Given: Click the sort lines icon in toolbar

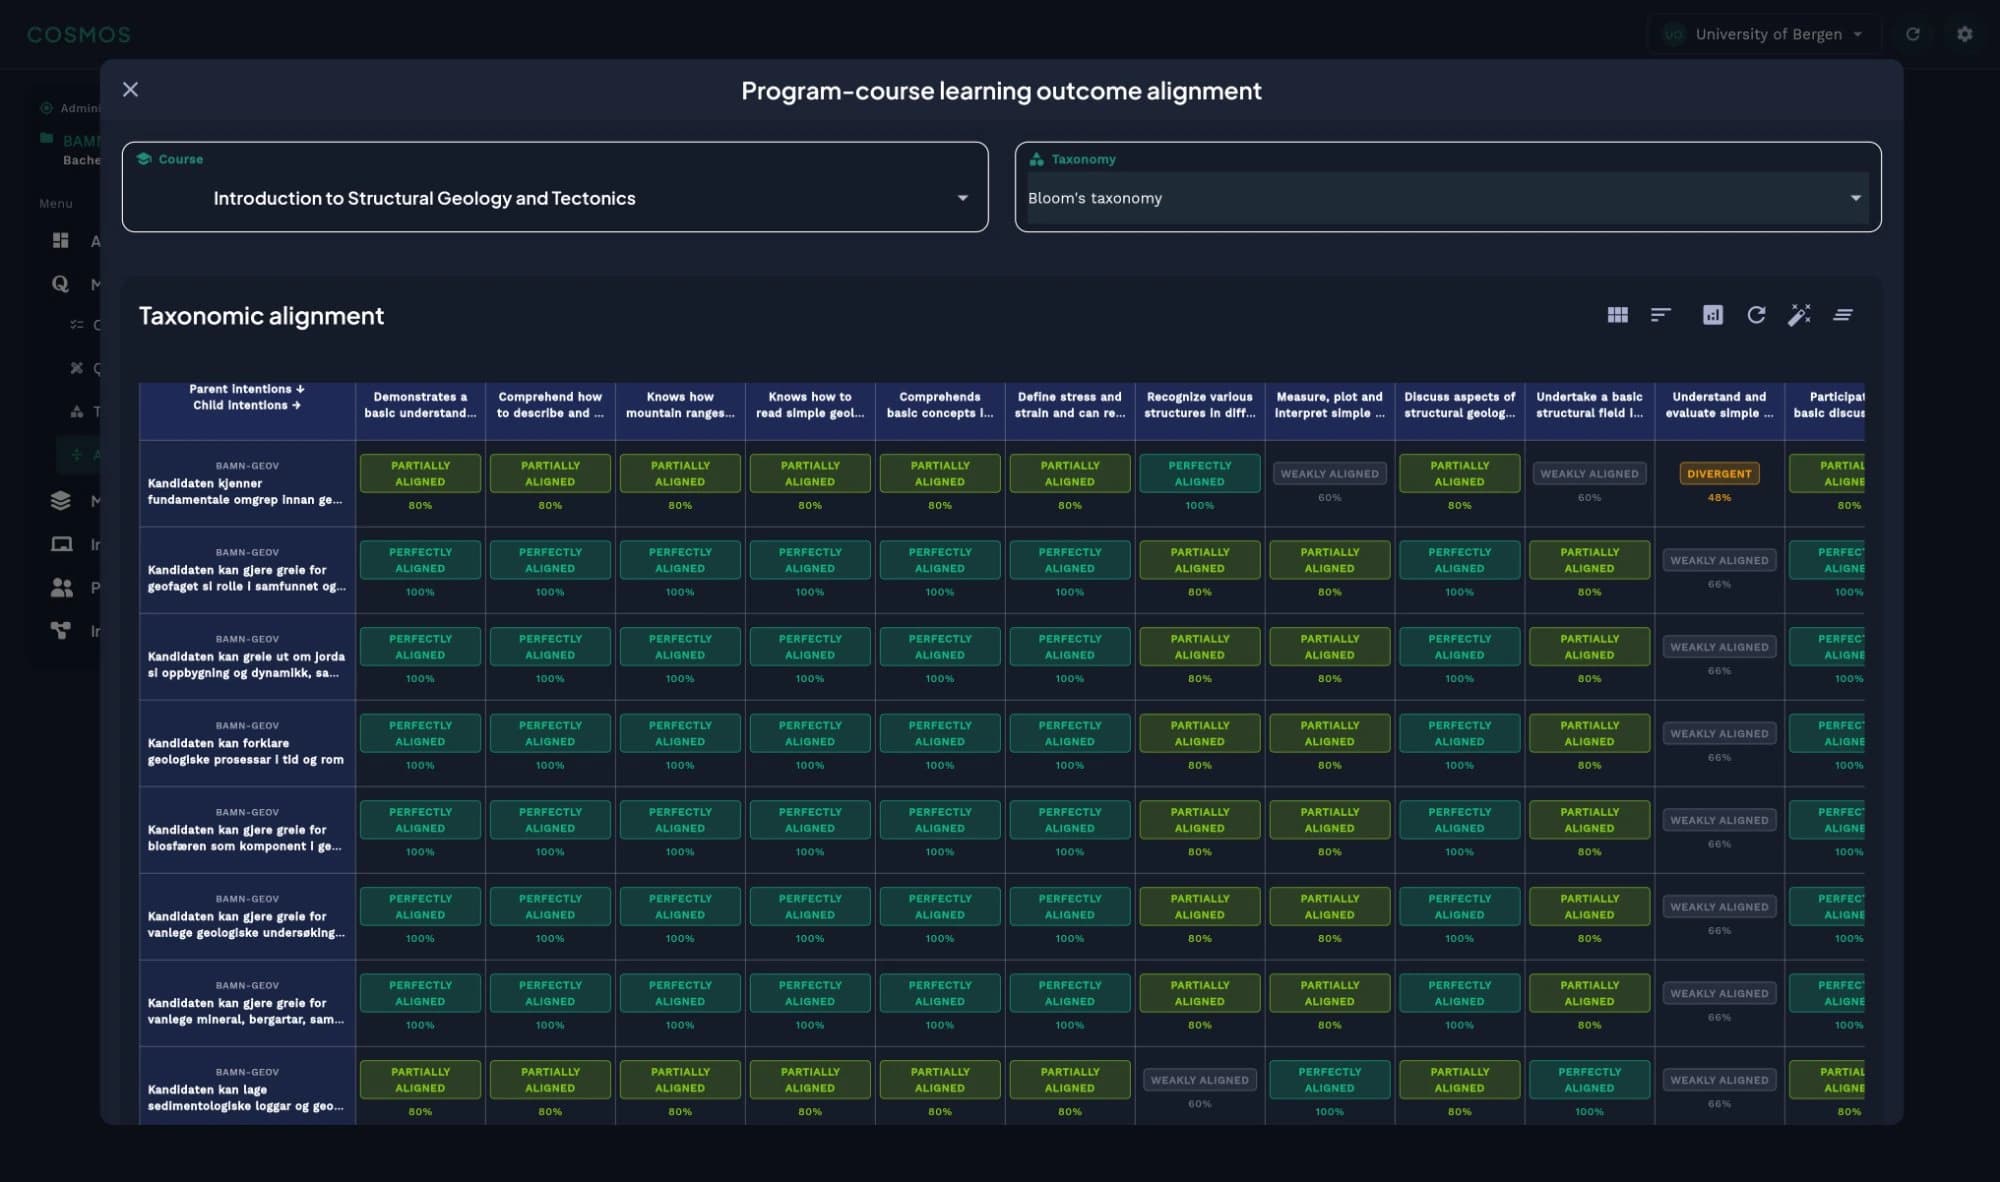Looking at the screenshot, I should (x=1660, y=315).
